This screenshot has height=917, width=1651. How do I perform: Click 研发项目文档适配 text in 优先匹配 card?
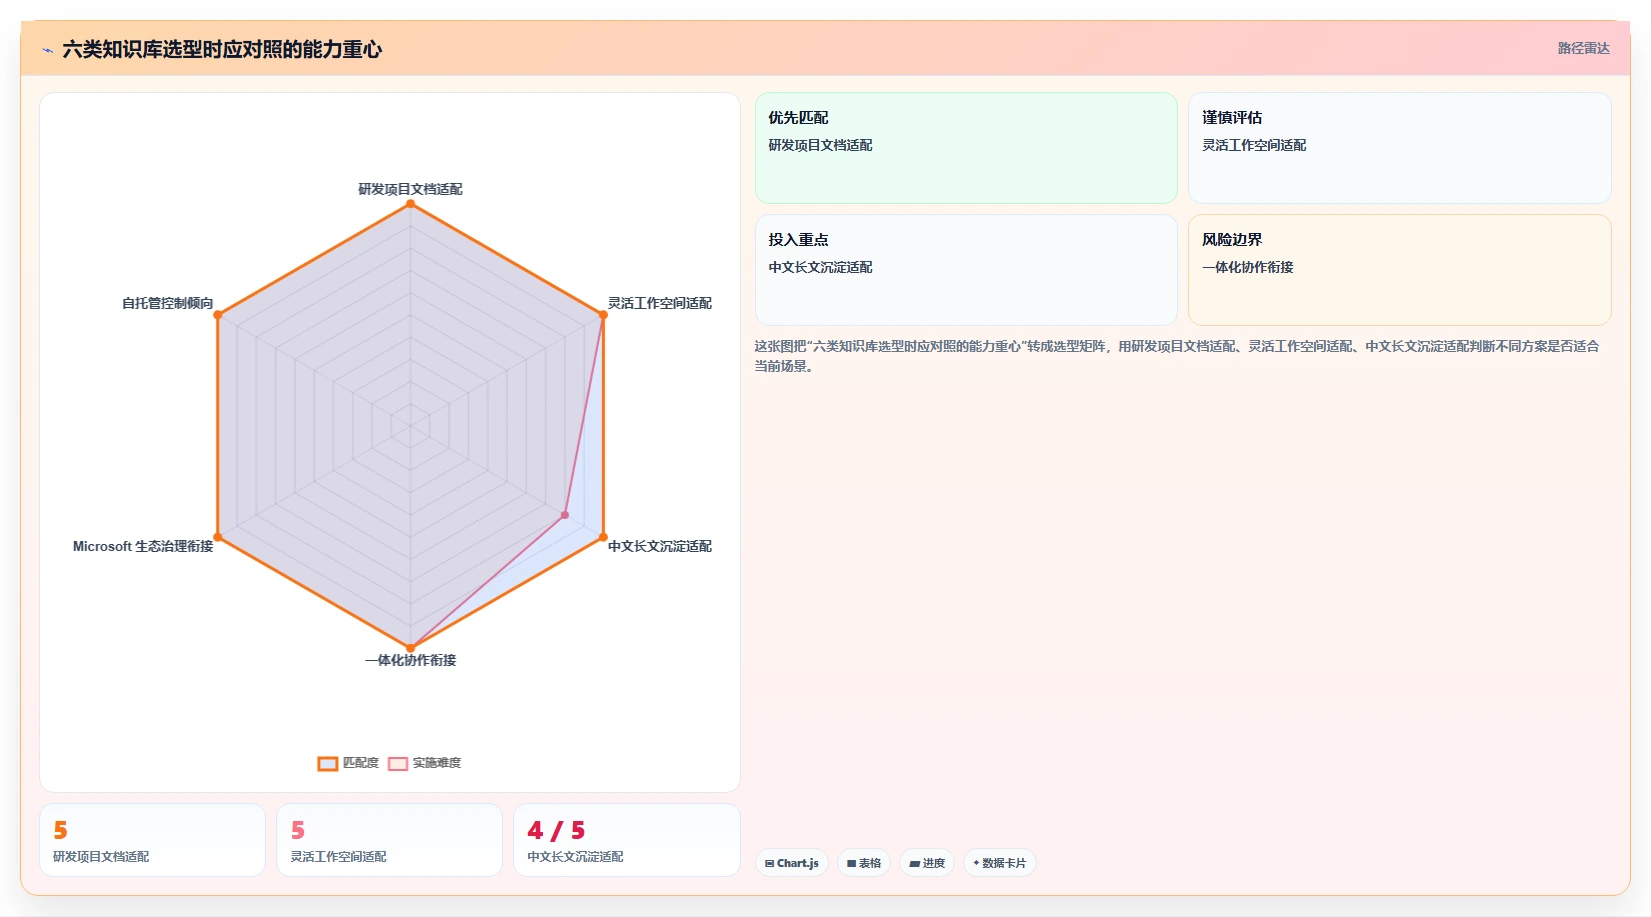820,145
